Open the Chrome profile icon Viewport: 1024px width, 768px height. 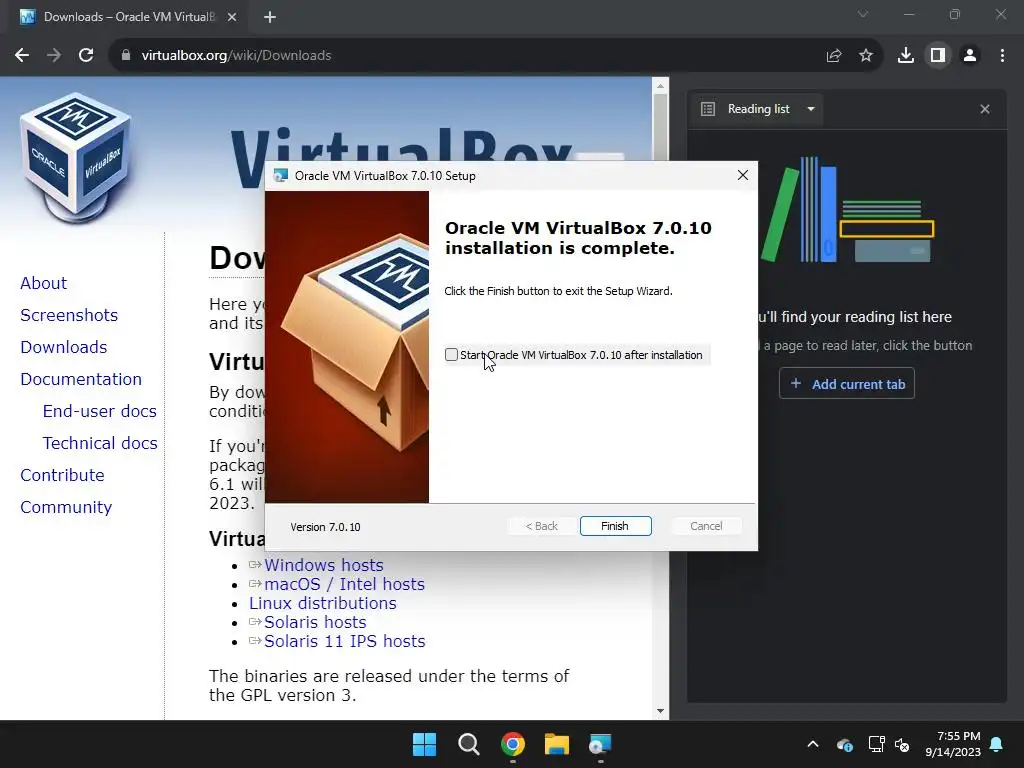(x=970, y=56)
